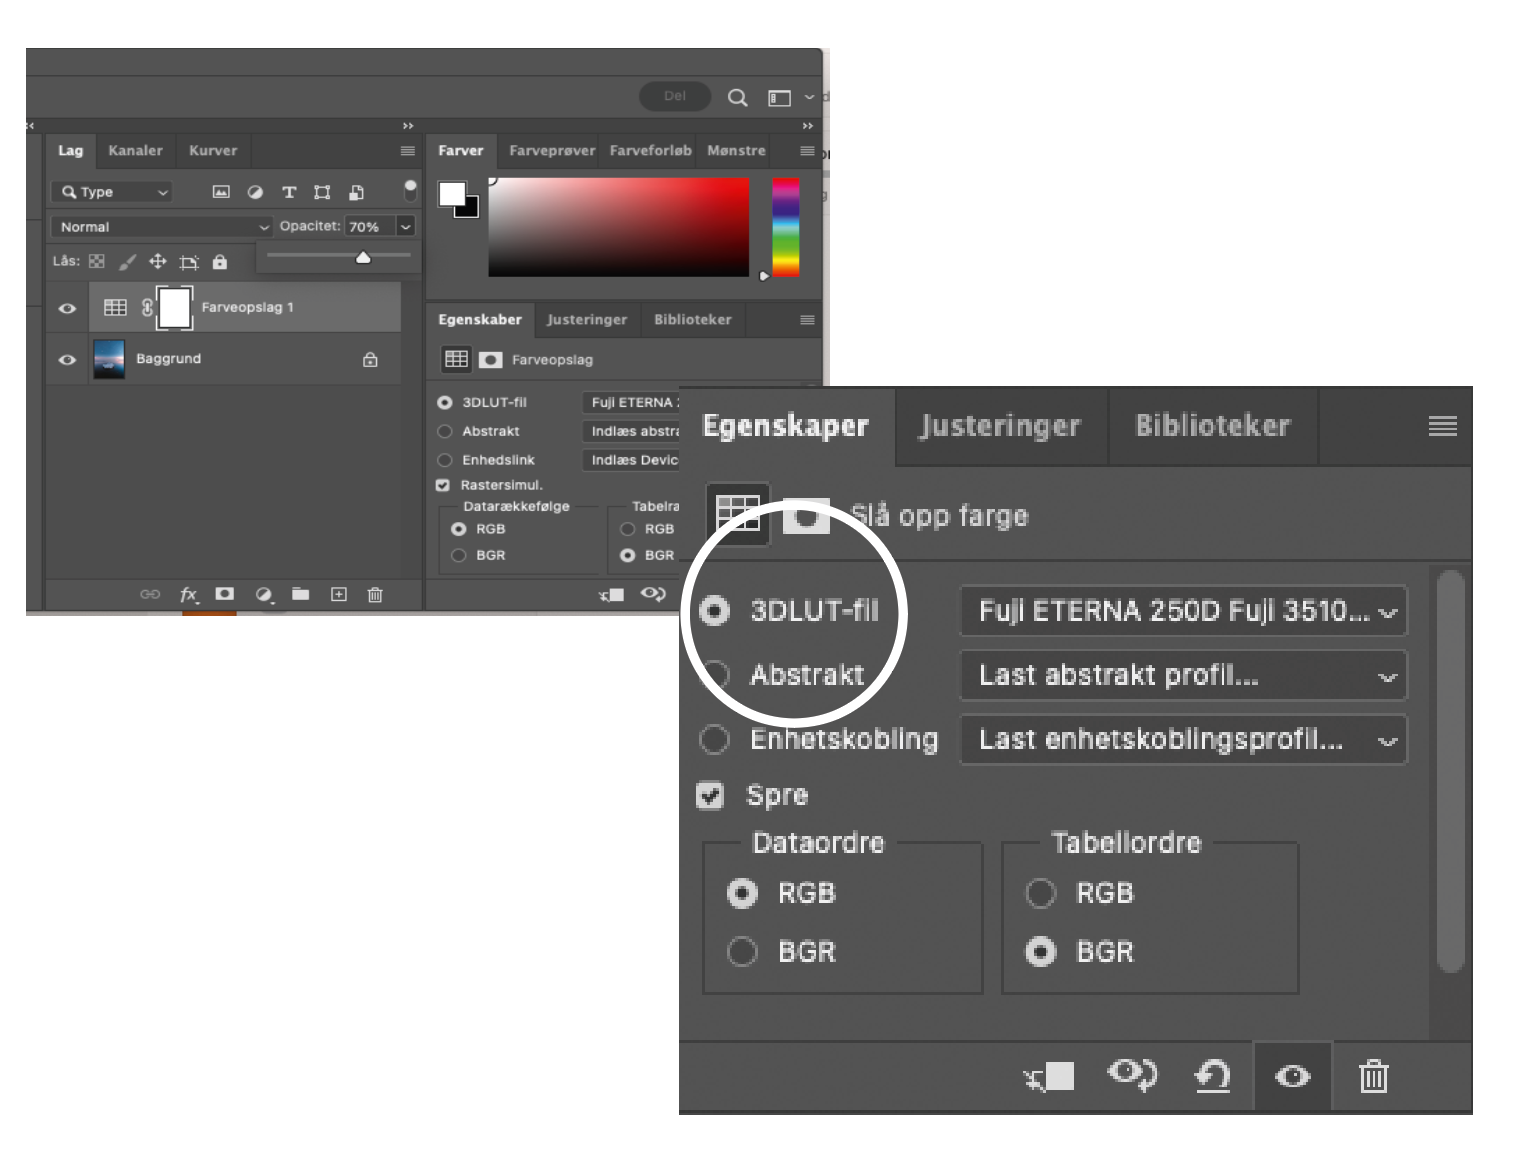Select the mask icon beside Farveopslag label
This screenshot has height=1152, width=1535.
coord(490,359)
